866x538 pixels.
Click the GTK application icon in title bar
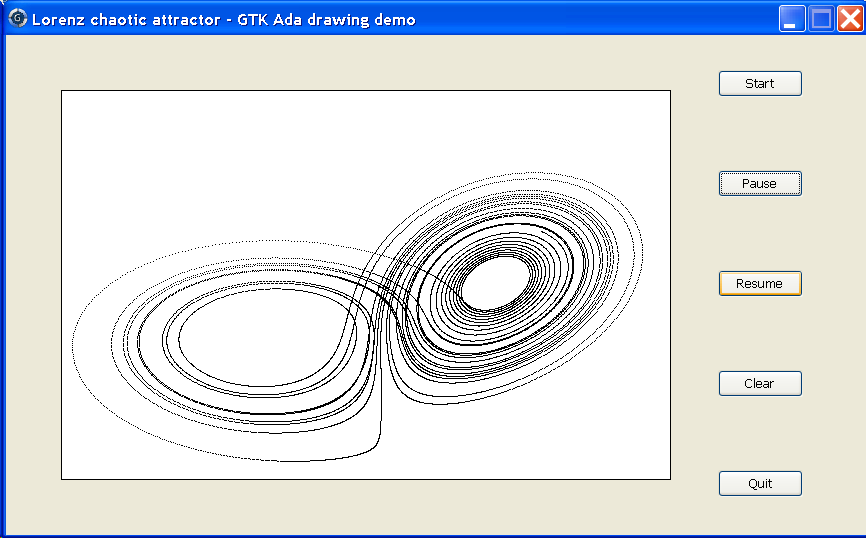tap(18, 18)
